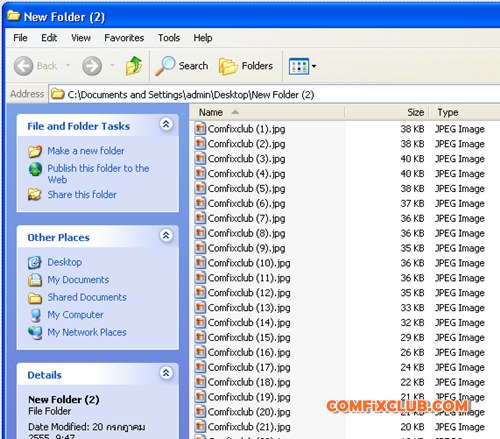Collapse the Other Places panel
This screenshot has height=439, width=500.
pos(166,236)
